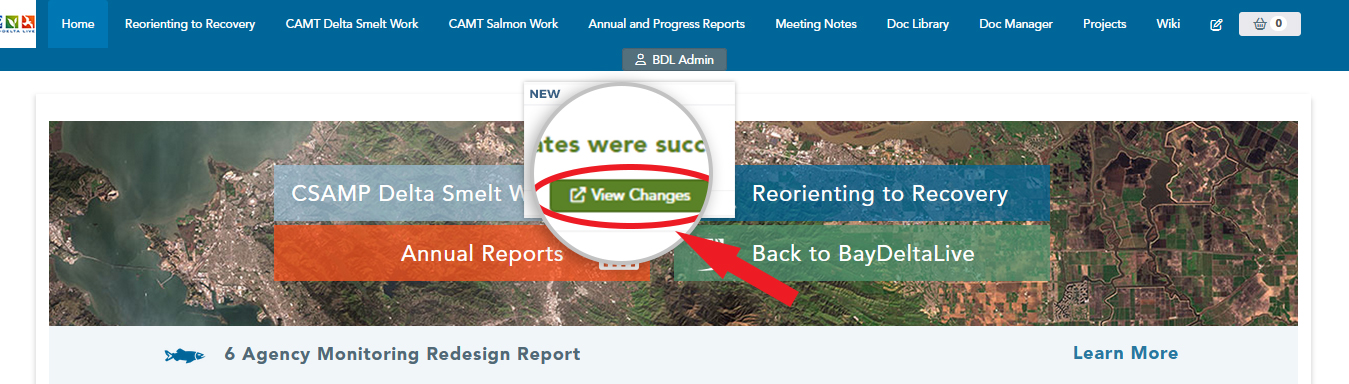Open Annual and Progress Reports
1349x384 pixels.
[667, 24]
